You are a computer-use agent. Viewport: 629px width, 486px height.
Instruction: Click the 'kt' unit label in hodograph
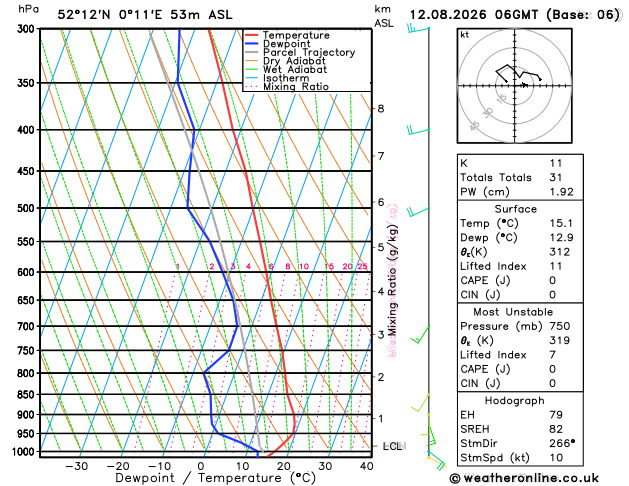pyautogui.click(x=465, y=35)
